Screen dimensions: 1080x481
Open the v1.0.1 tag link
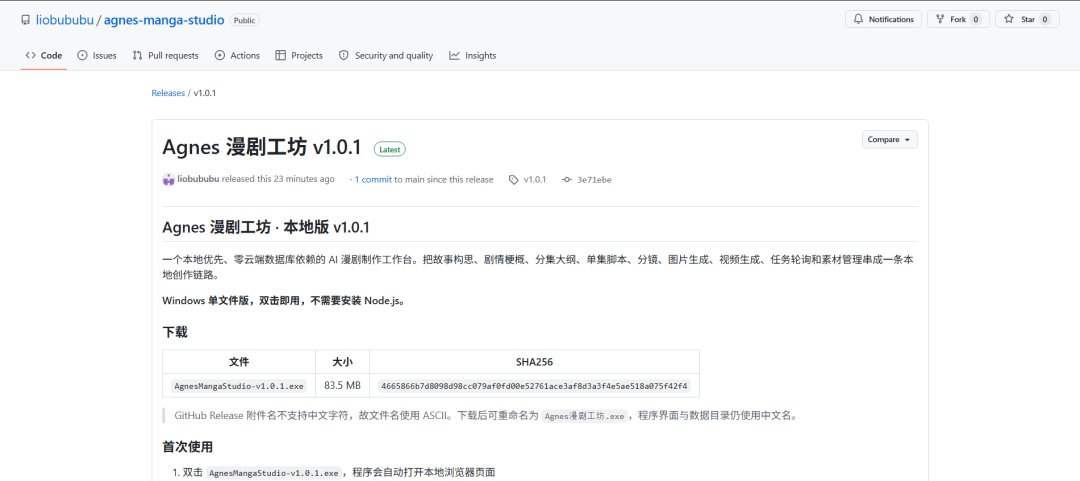tap(534, 180)
